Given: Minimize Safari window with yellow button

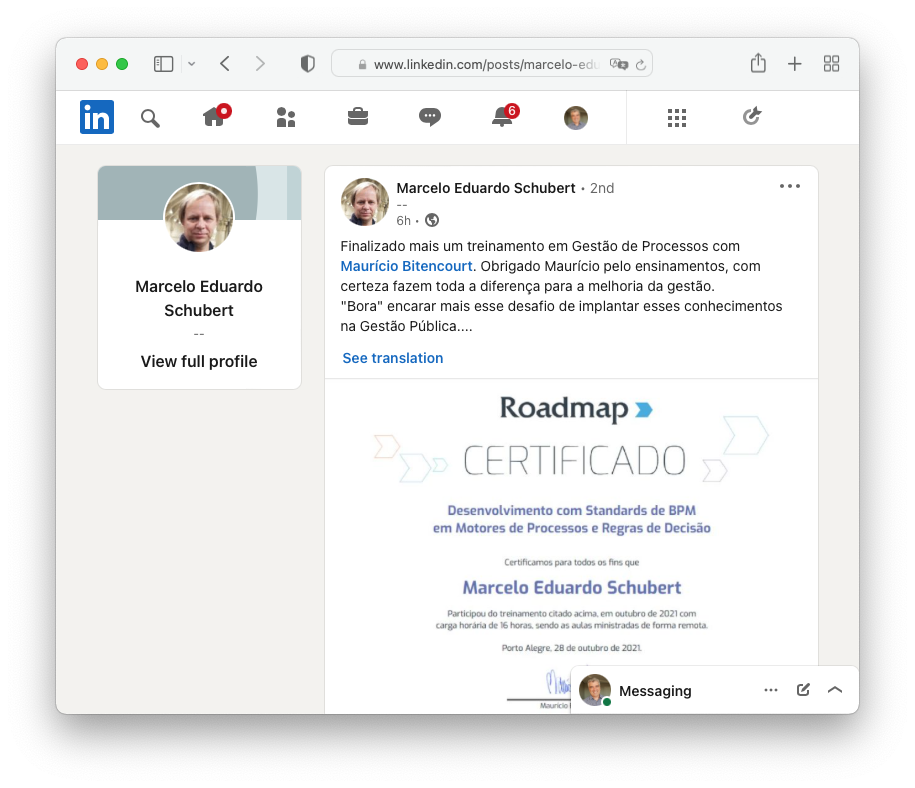Looking at the screenshot, I should (x=102, y=64).
